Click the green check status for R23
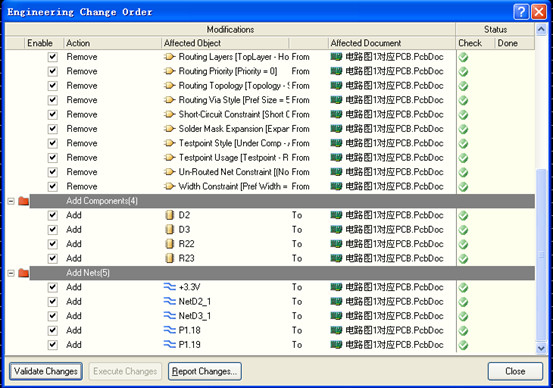Viewport: 553px width, 388px height. coord(463,259)
